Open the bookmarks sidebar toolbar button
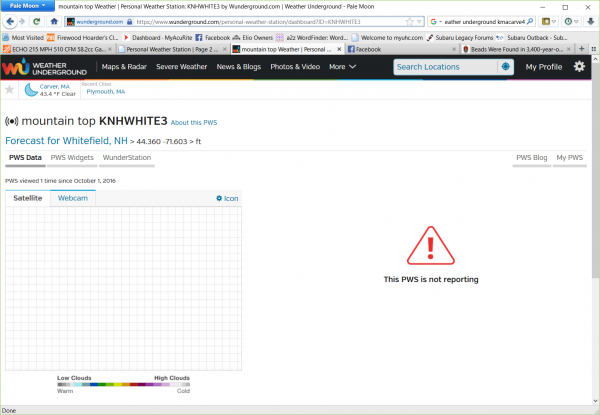The width and height of the screenshot is (600, 415). (548, 22)
